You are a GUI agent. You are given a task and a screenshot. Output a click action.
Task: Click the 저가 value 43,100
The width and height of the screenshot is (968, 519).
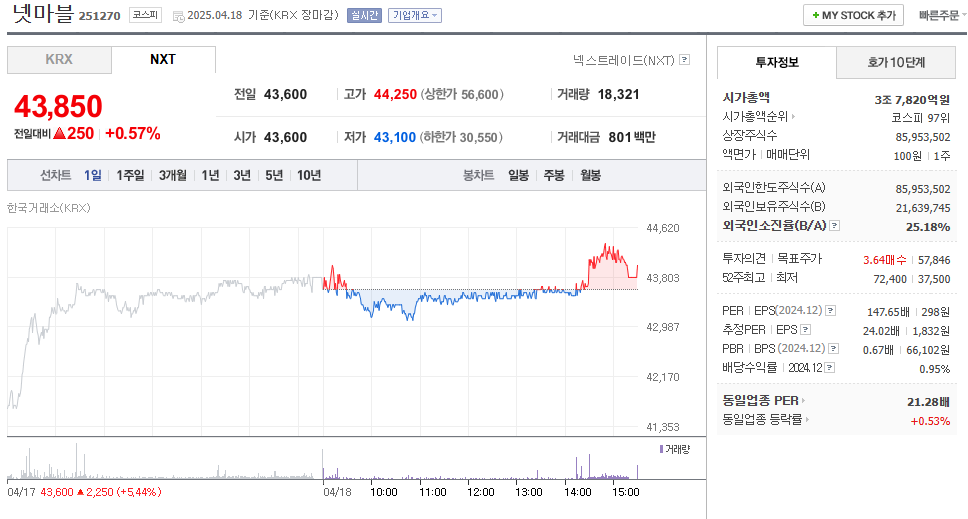[395, 138]
